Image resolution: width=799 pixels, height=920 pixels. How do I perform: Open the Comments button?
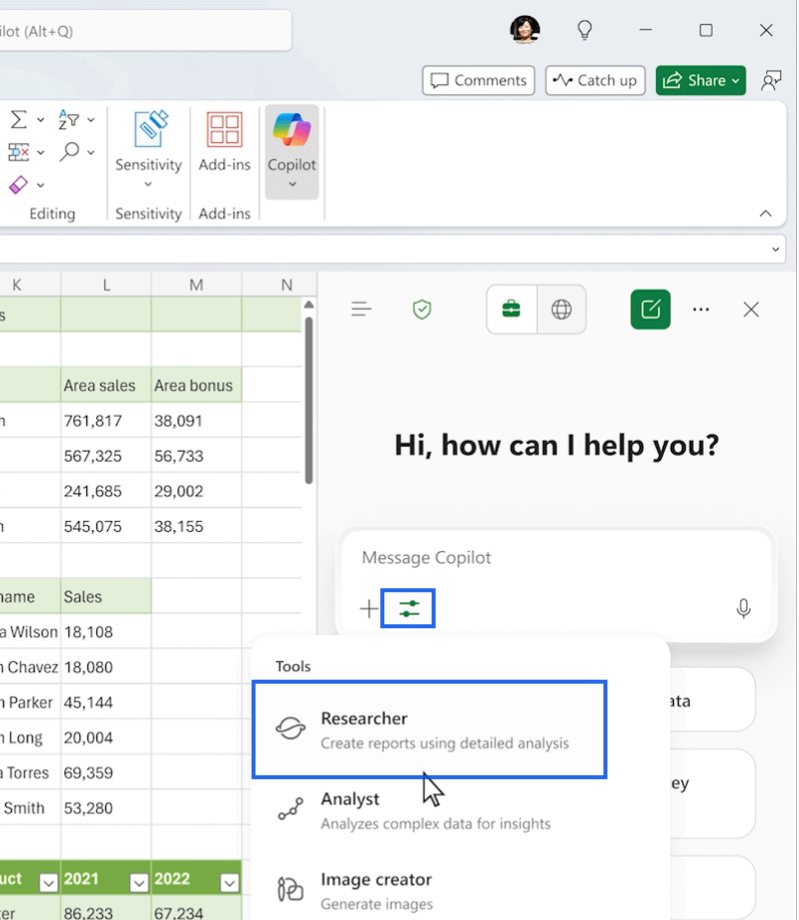pyautogui.click(x=478, y=80)
